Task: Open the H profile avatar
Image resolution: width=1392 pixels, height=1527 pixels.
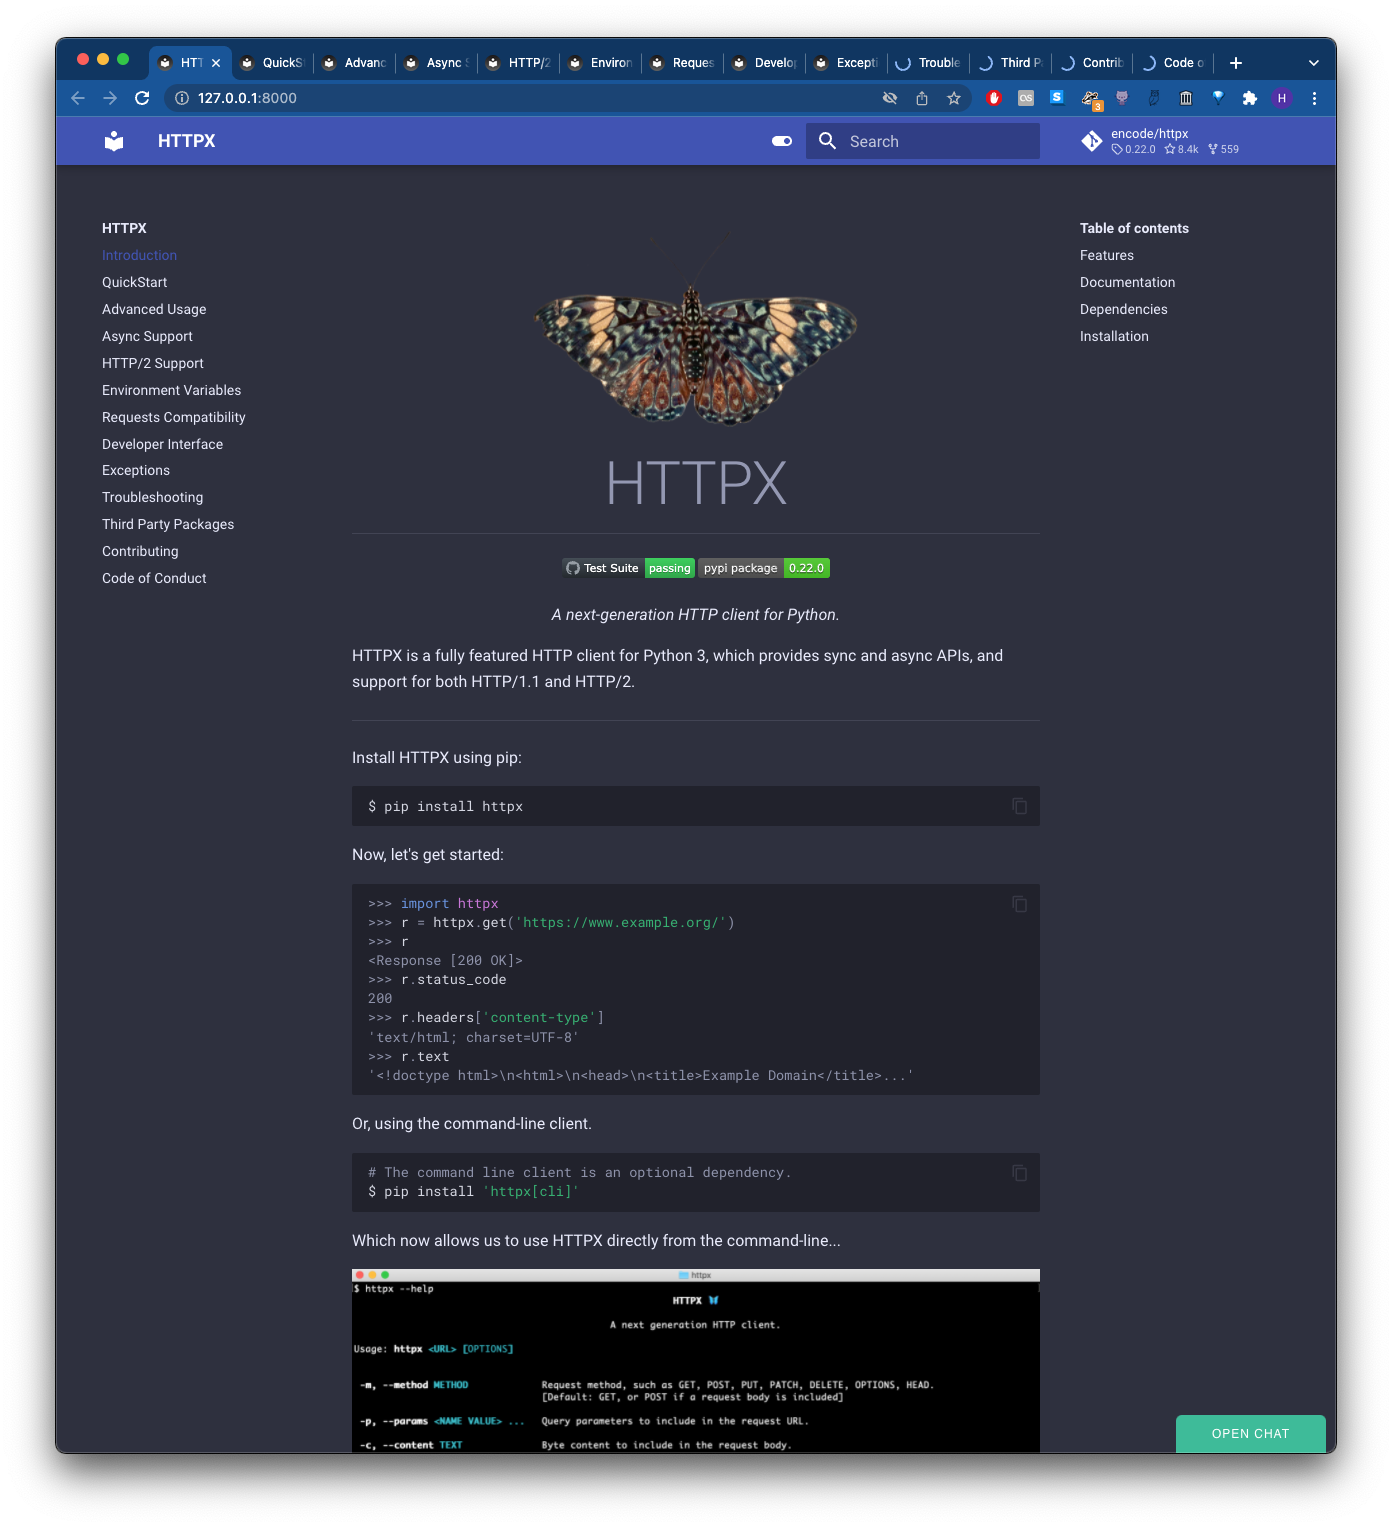Action: click(1282, 98)
